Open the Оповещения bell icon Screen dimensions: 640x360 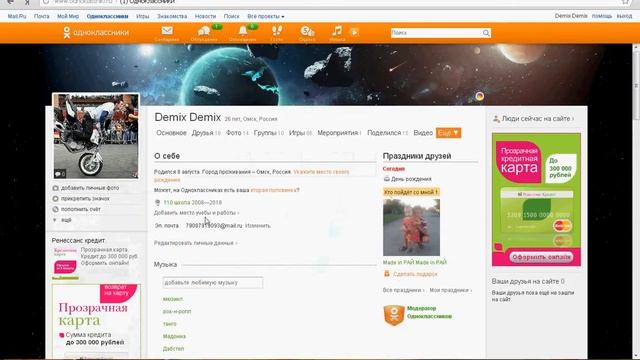[x=243, y=31]
